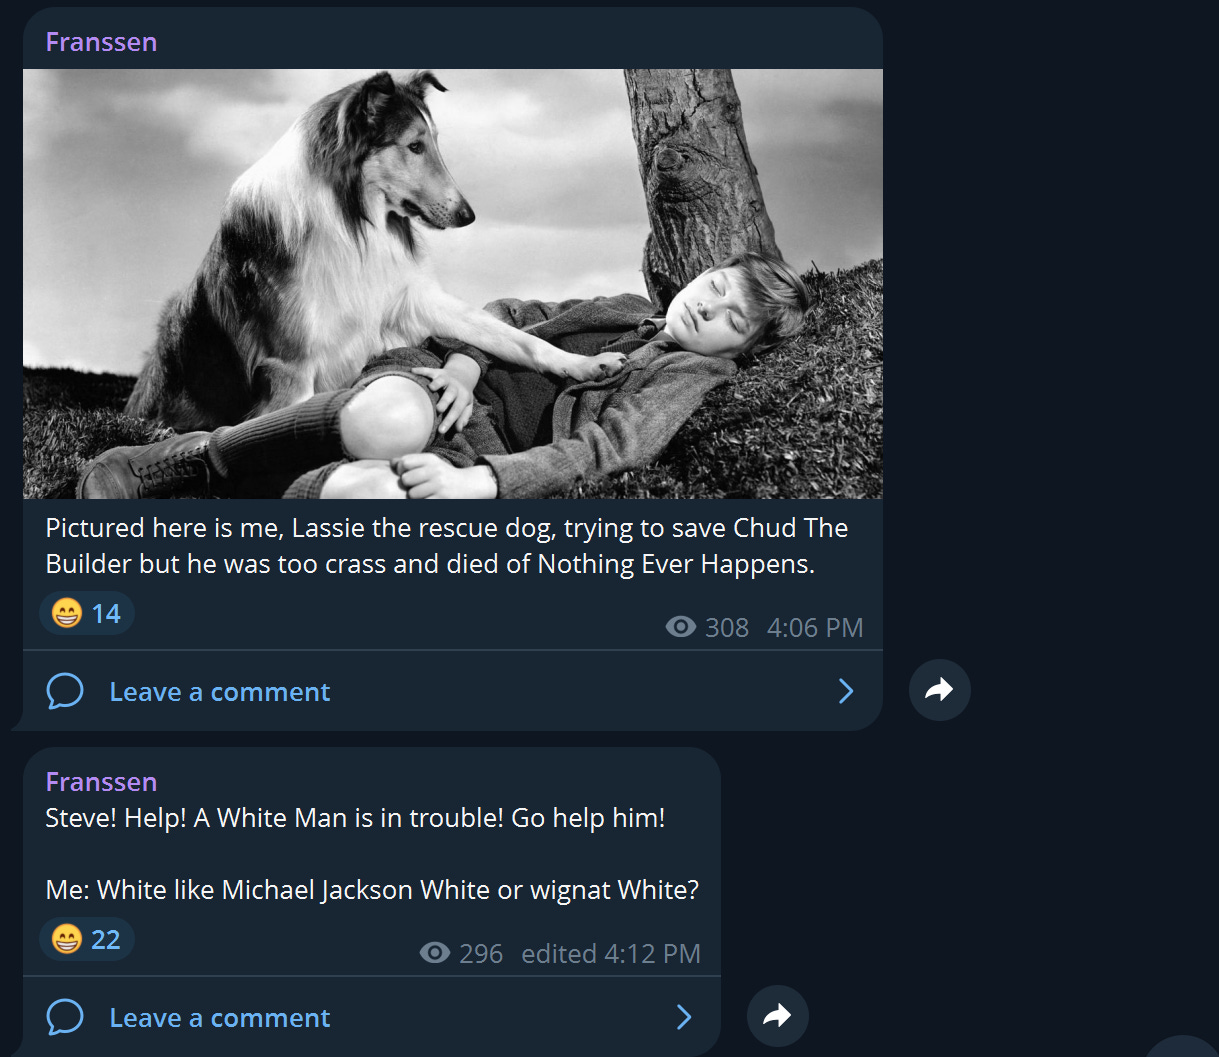Expand comments via chevron on the second post
Screen dimensions: 1219x1057
[684, 1017]
